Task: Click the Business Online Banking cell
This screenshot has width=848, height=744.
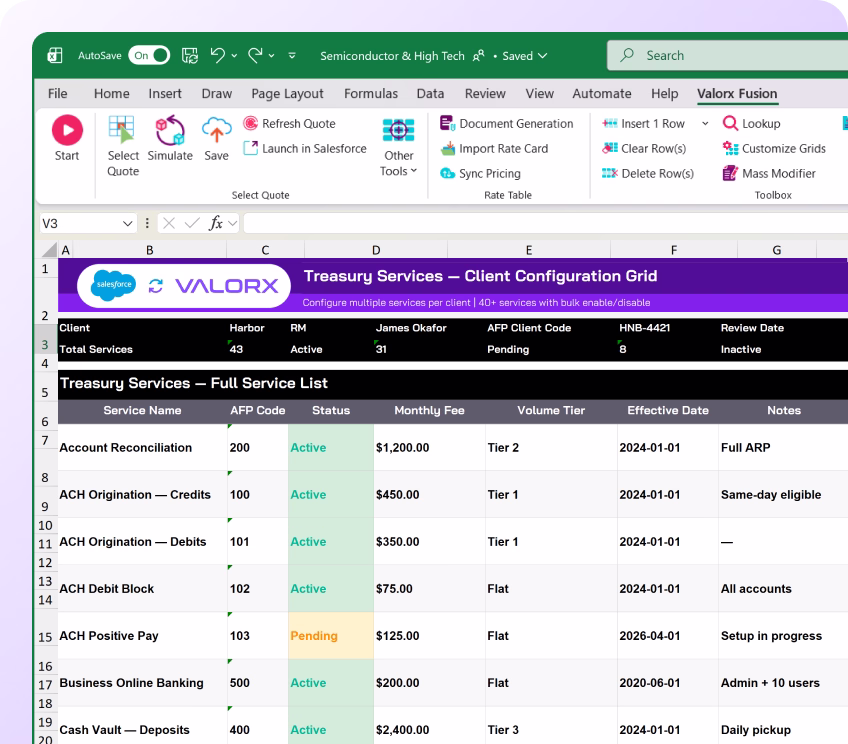Action: (x=143, y=682)
